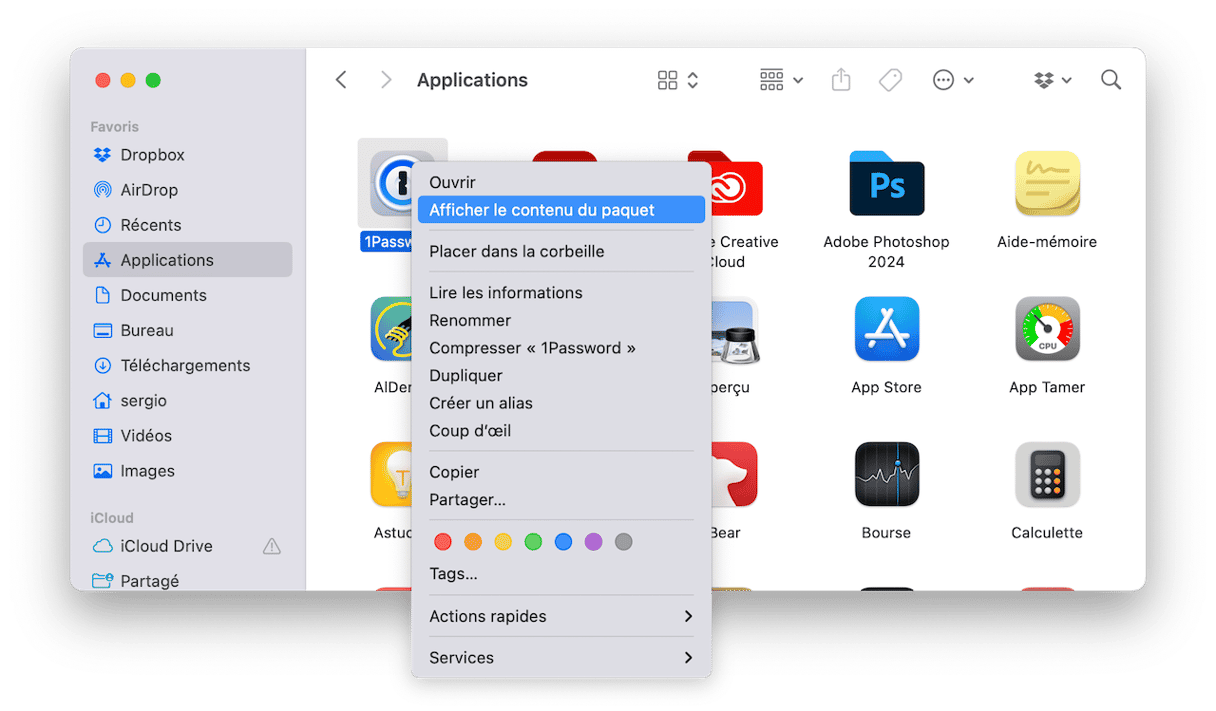Open the tag icon in toolbar

pyautogui.click(x=890, y=80)
